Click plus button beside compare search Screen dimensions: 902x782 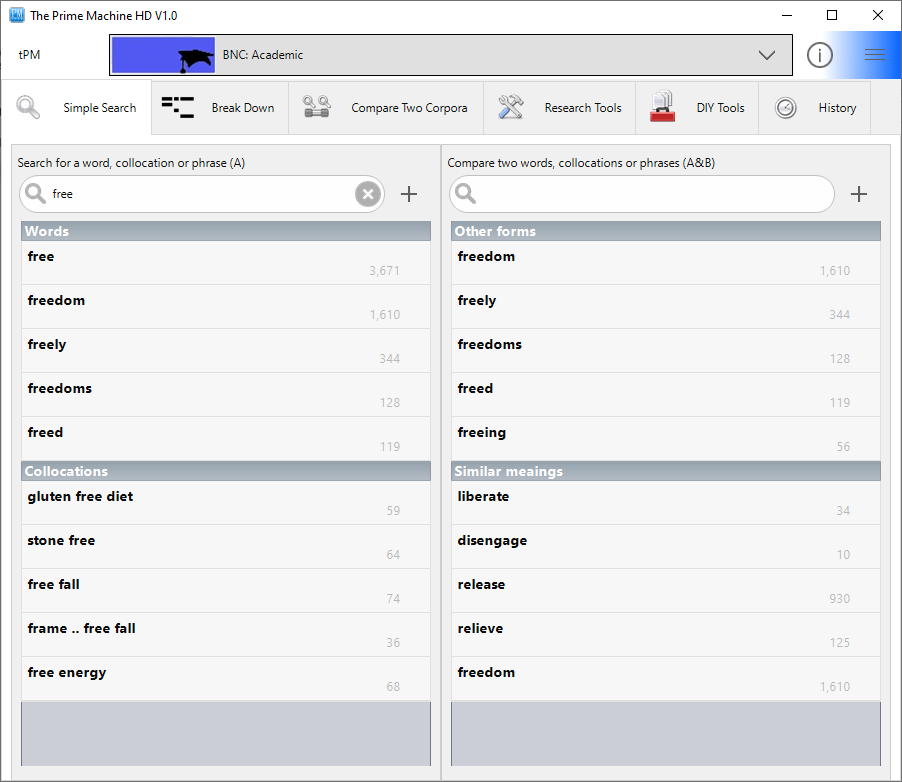click(x=858, y=194)
